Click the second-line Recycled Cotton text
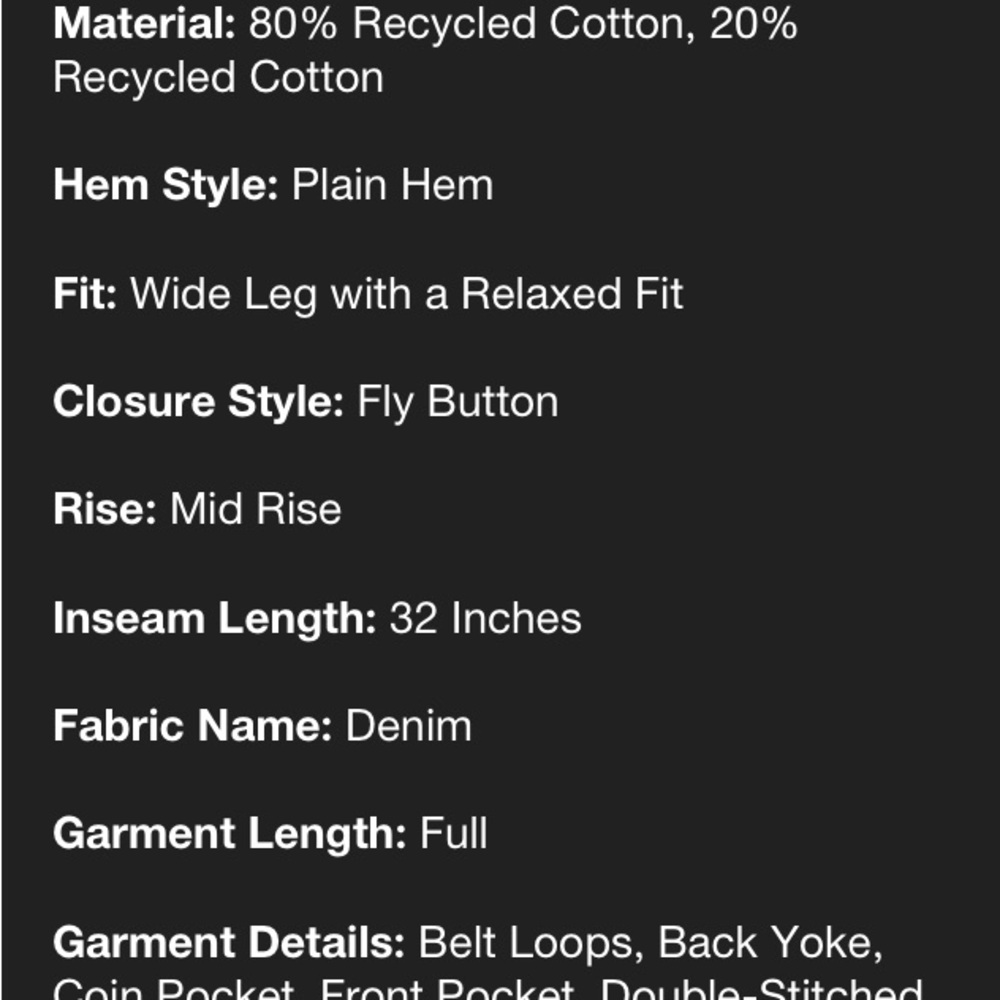 219,78
